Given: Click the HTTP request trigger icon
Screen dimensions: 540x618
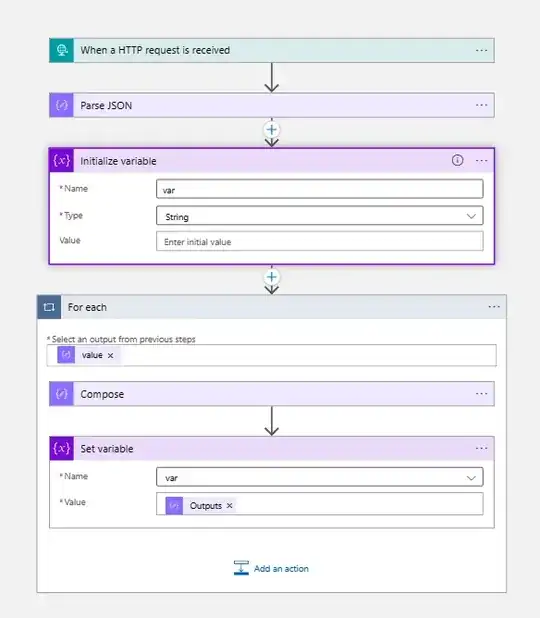Looking at the screenshot, I should [x=61, y=50].
